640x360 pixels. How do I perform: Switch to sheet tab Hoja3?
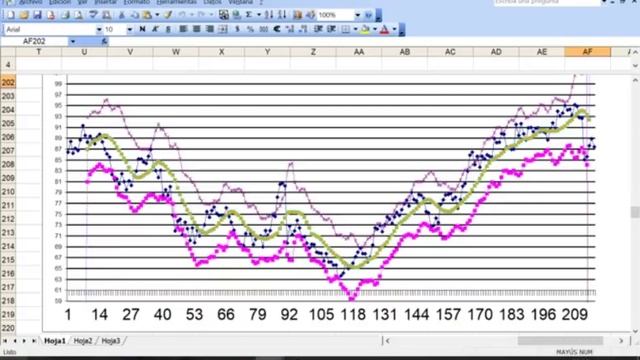(x=111, y=341)
